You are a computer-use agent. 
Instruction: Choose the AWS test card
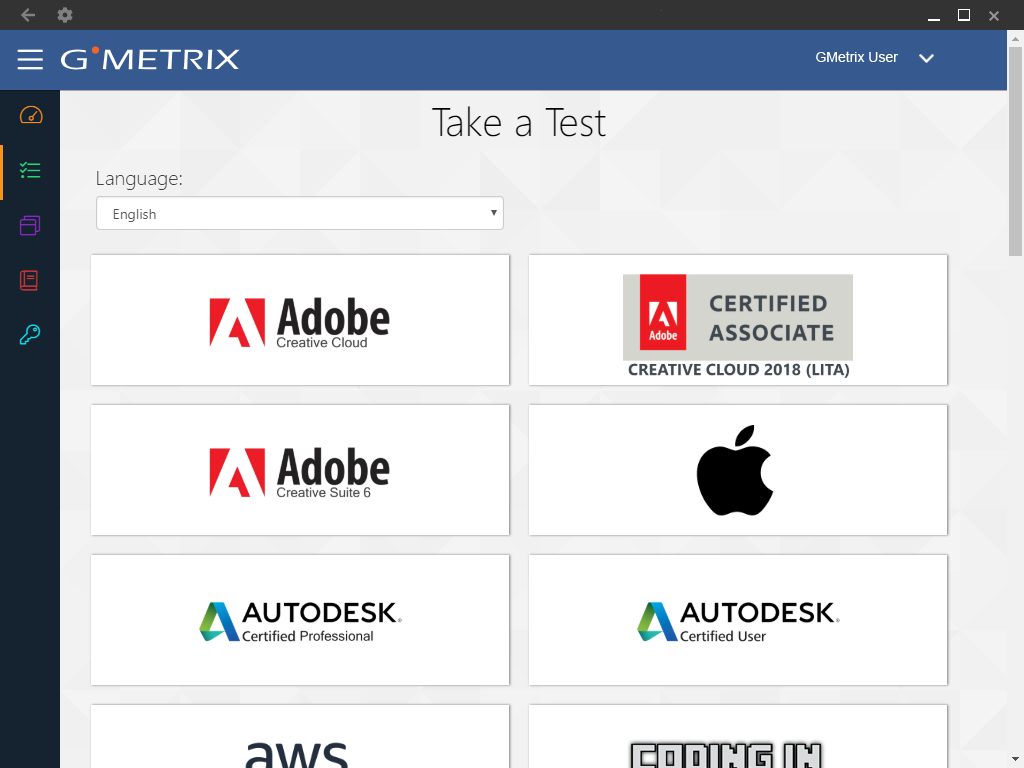click(300, 737)
